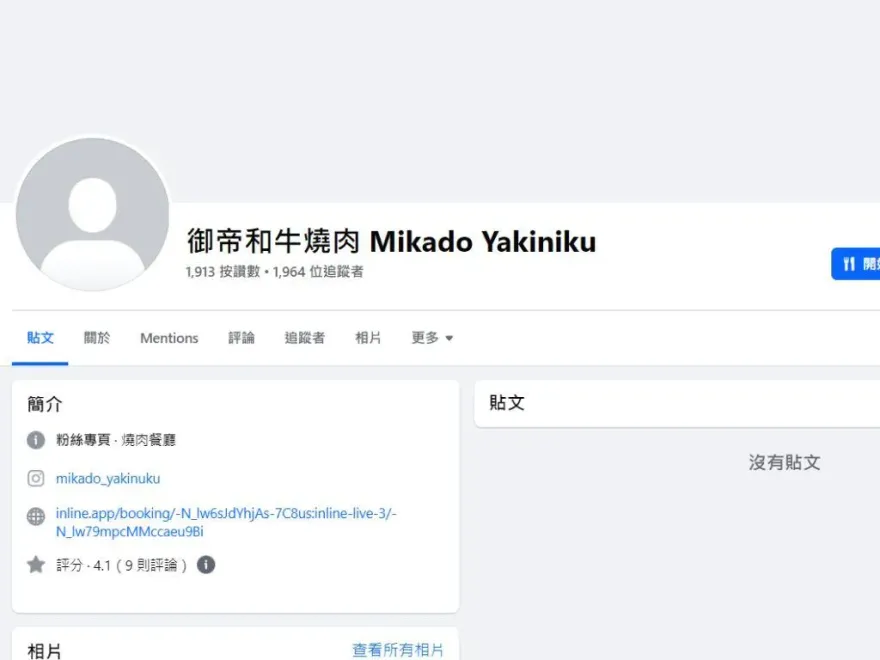This screenshot has height=660, width=880.
Task: Open the 相片 tab
Action: point(368,338)
